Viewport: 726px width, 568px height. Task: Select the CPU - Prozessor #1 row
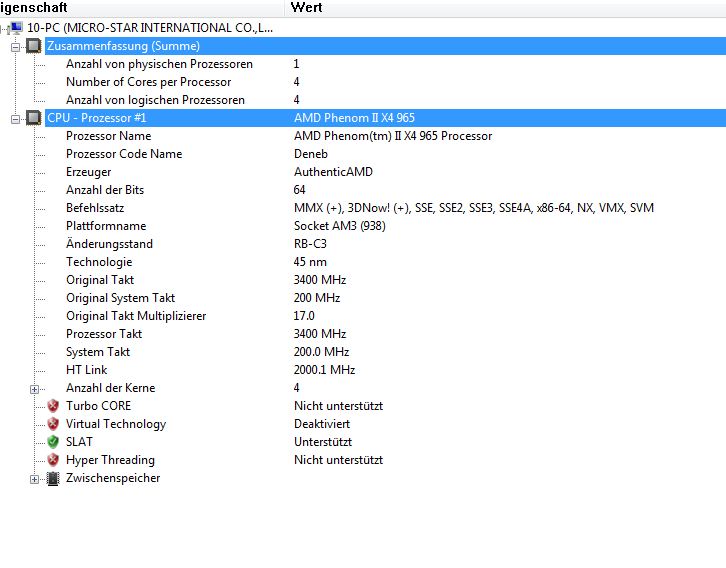point(385,118)
